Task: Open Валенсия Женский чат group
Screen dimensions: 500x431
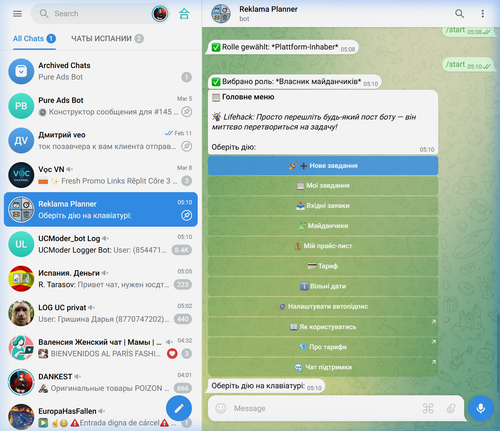Action: (101, 348)
